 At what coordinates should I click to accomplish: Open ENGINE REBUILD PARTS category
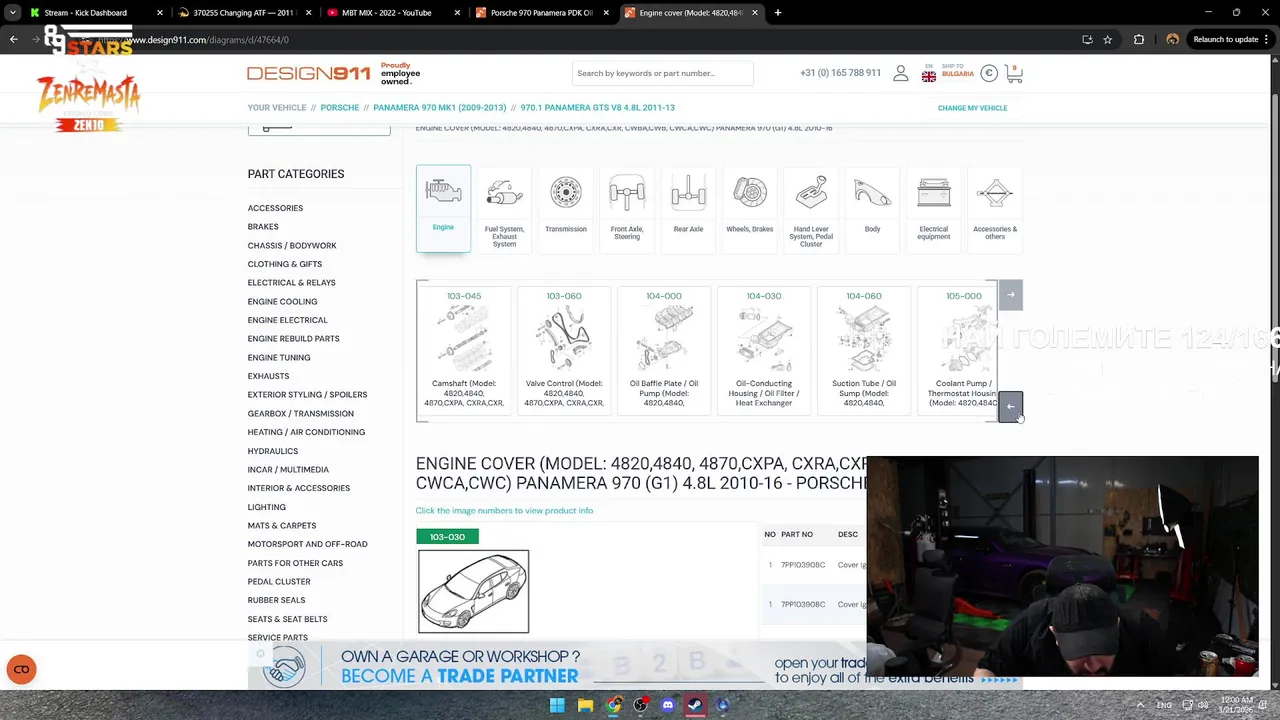pos(293,339)
